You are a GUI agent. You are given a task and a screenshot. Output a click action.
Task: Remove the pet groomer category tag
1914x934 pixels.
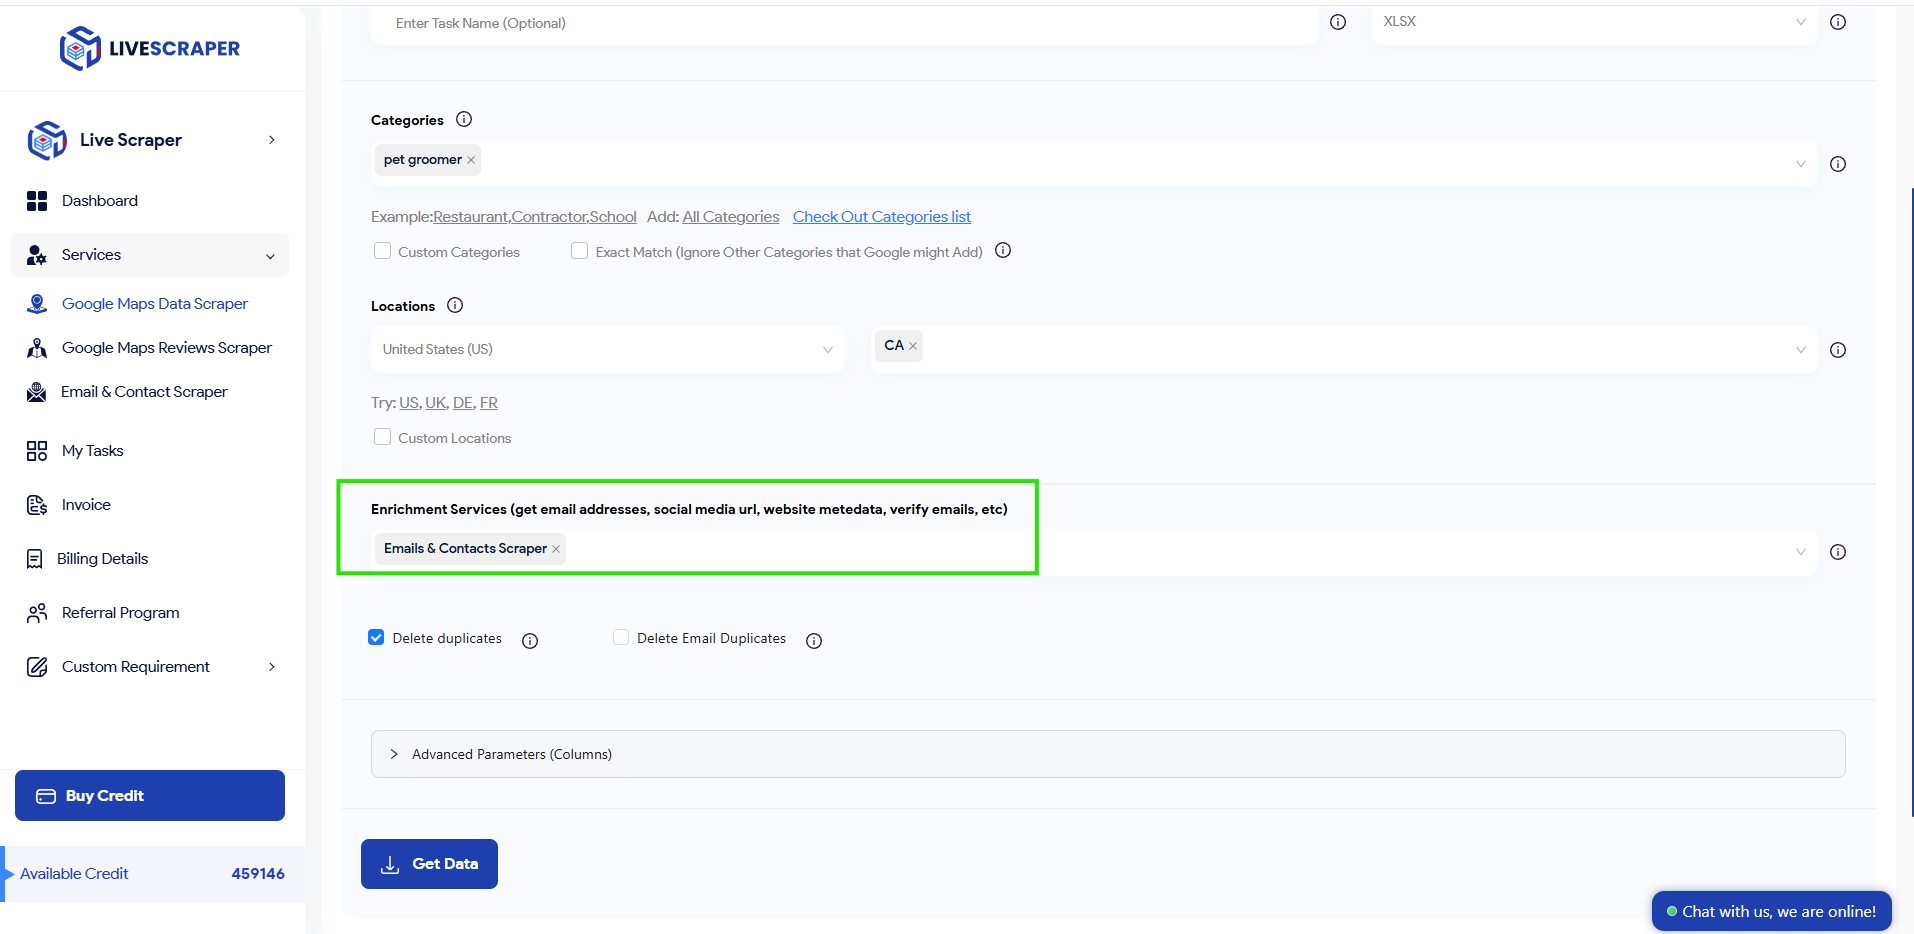click(x=471, y=160)
